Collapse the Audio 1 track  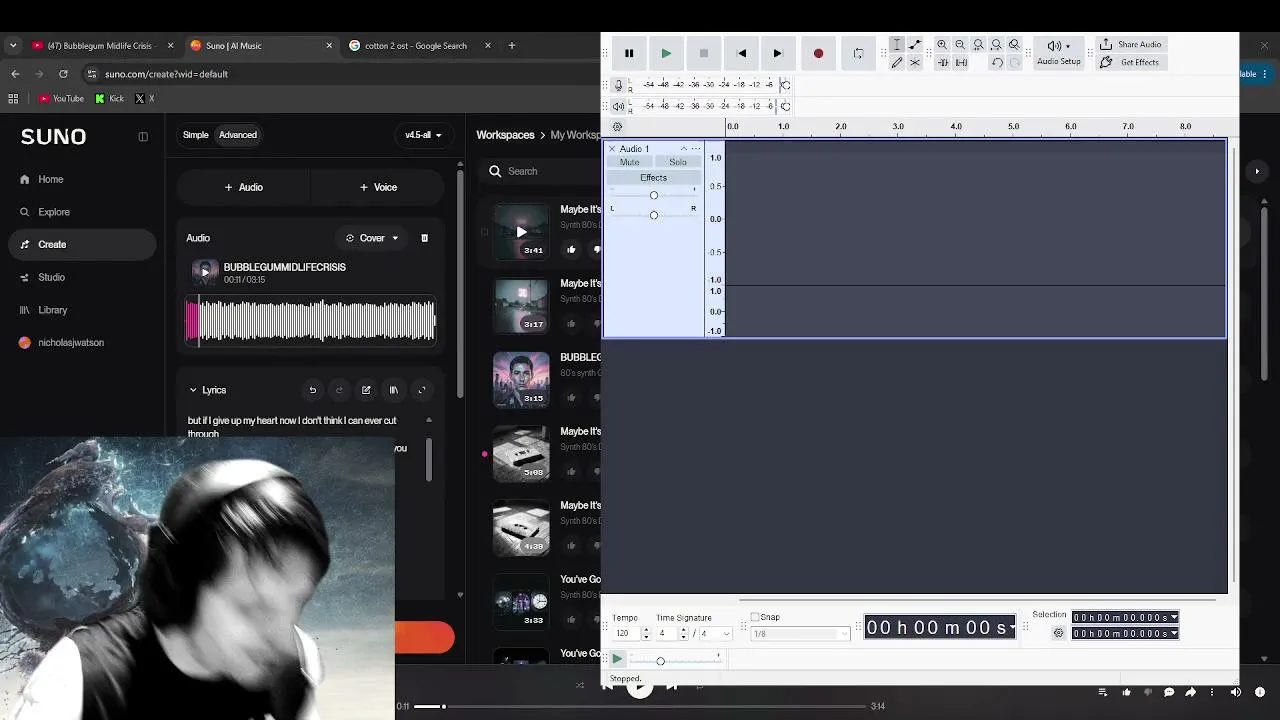pos(684,149)
